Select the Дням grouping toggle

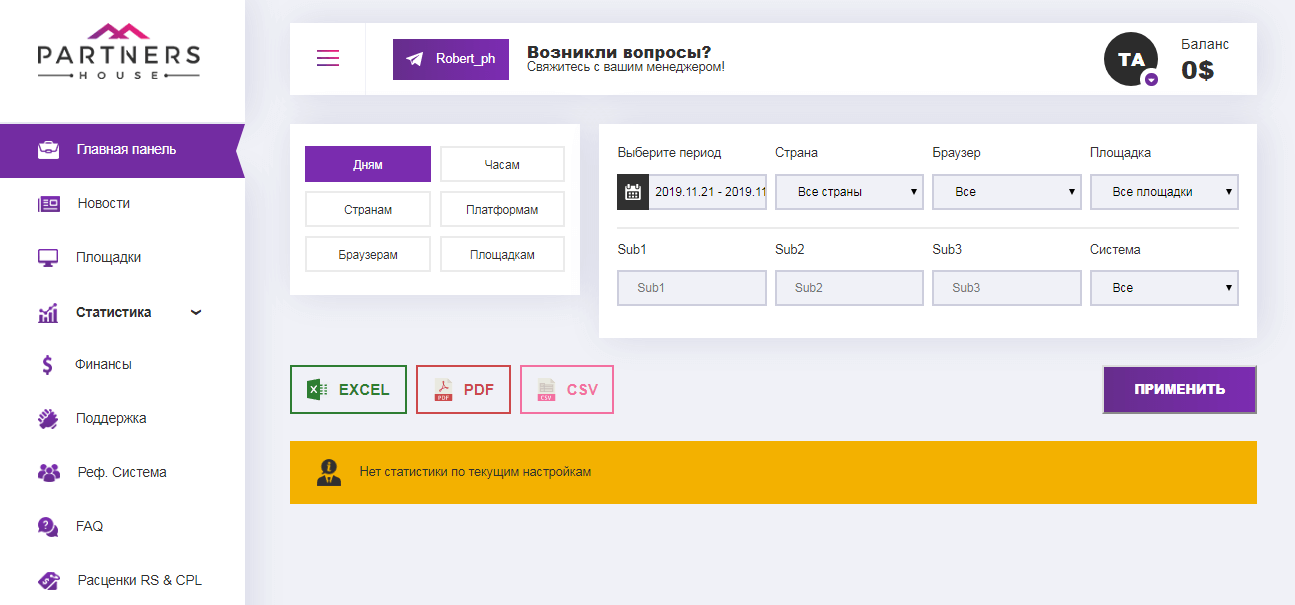[367, 163]
